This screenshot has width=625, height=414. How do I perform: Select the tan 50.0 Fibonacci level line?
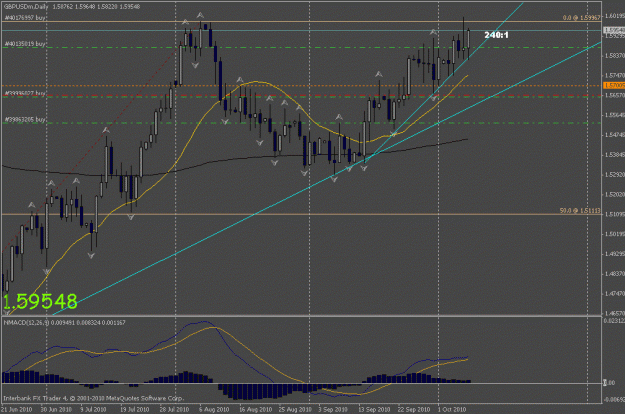click(x=301, y=214)
